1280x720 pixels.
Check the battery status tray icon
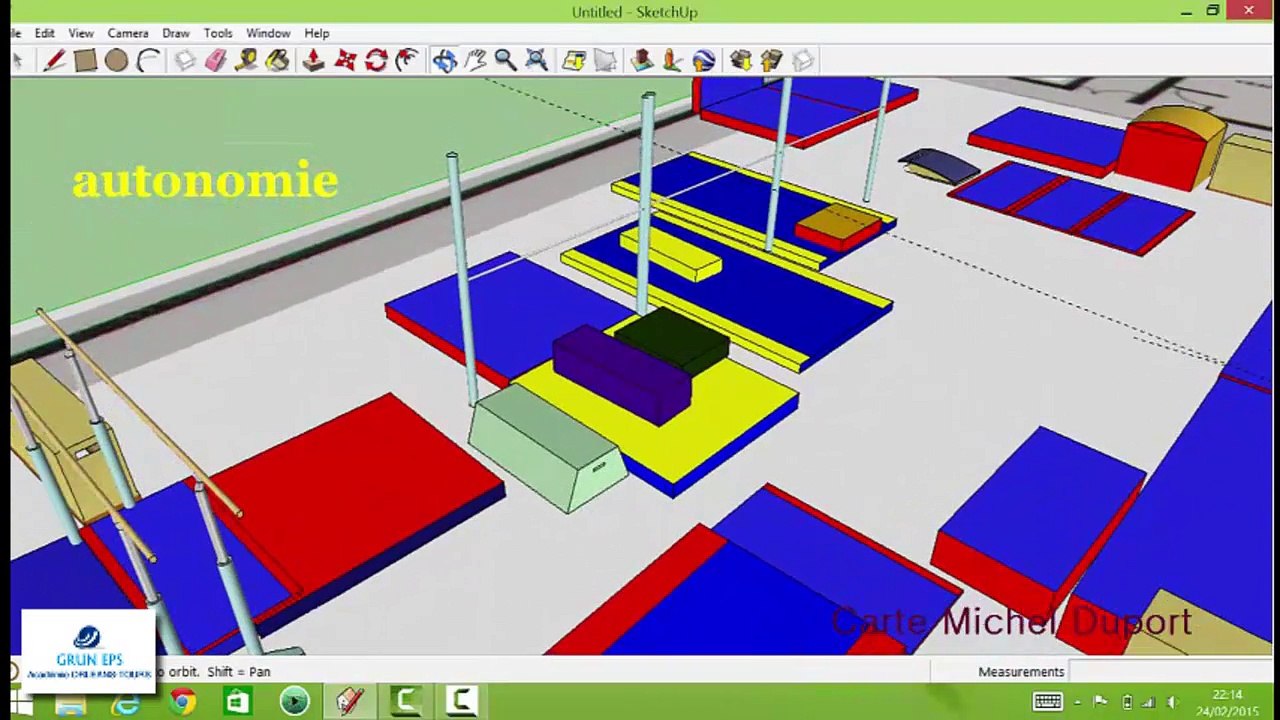(x=1127, y=702)
